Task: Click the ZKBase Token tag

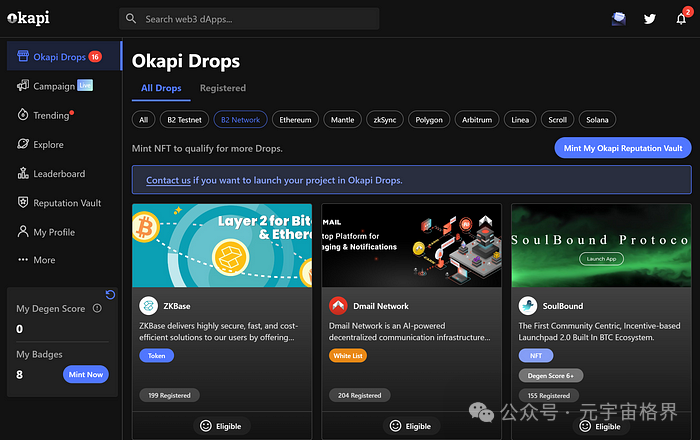Action: point(156,356)
